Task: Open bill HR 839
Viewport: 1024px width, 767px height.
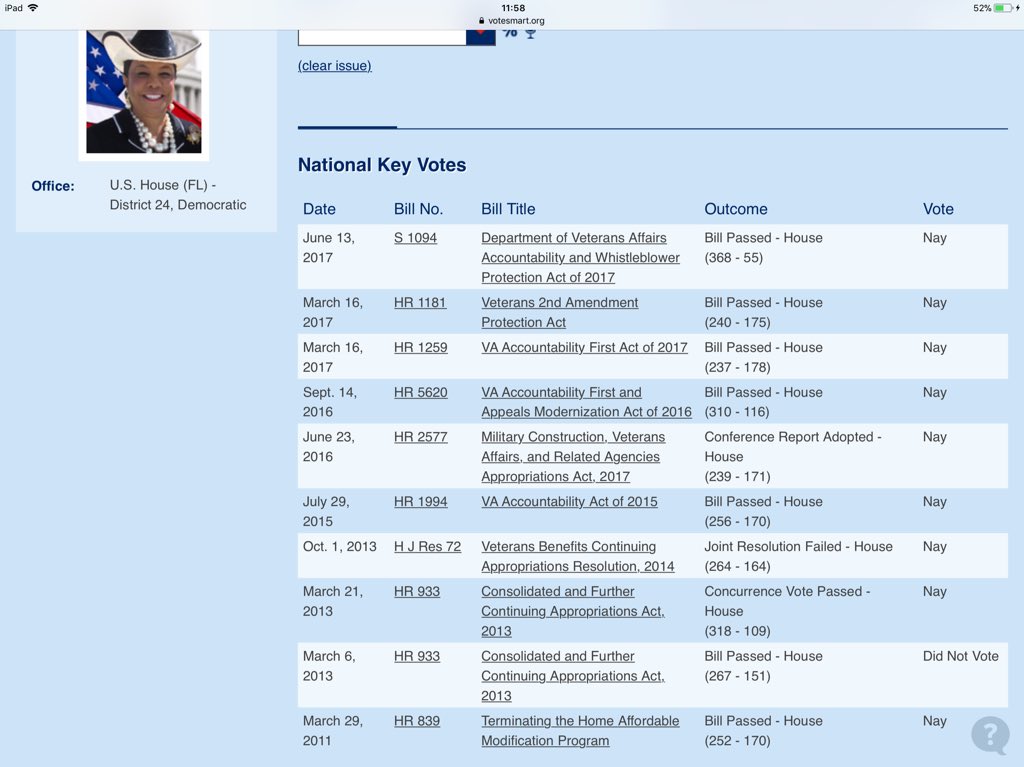Action: (417, 721)
